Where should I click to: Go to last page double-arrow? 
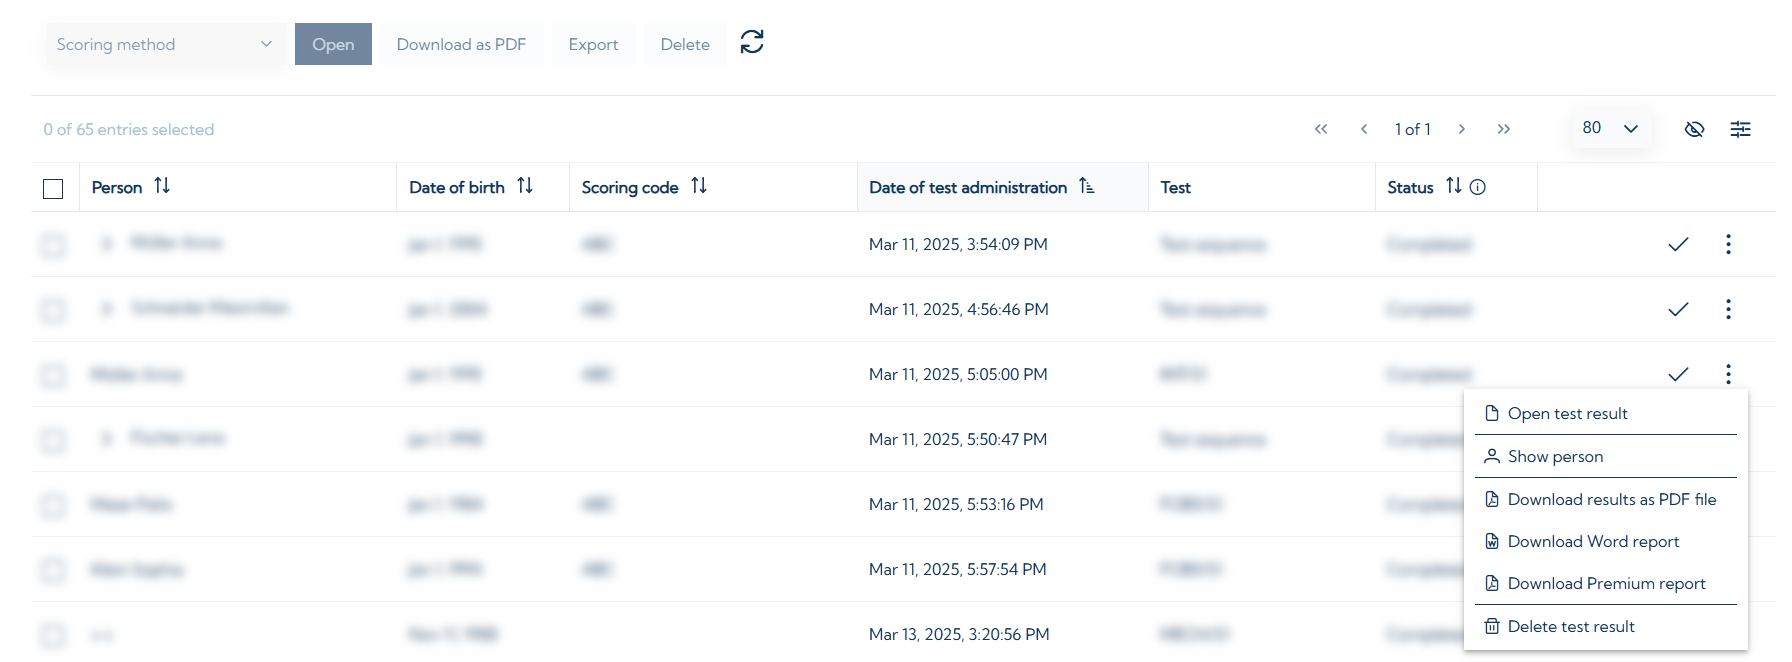click(x=1503, y=129)
